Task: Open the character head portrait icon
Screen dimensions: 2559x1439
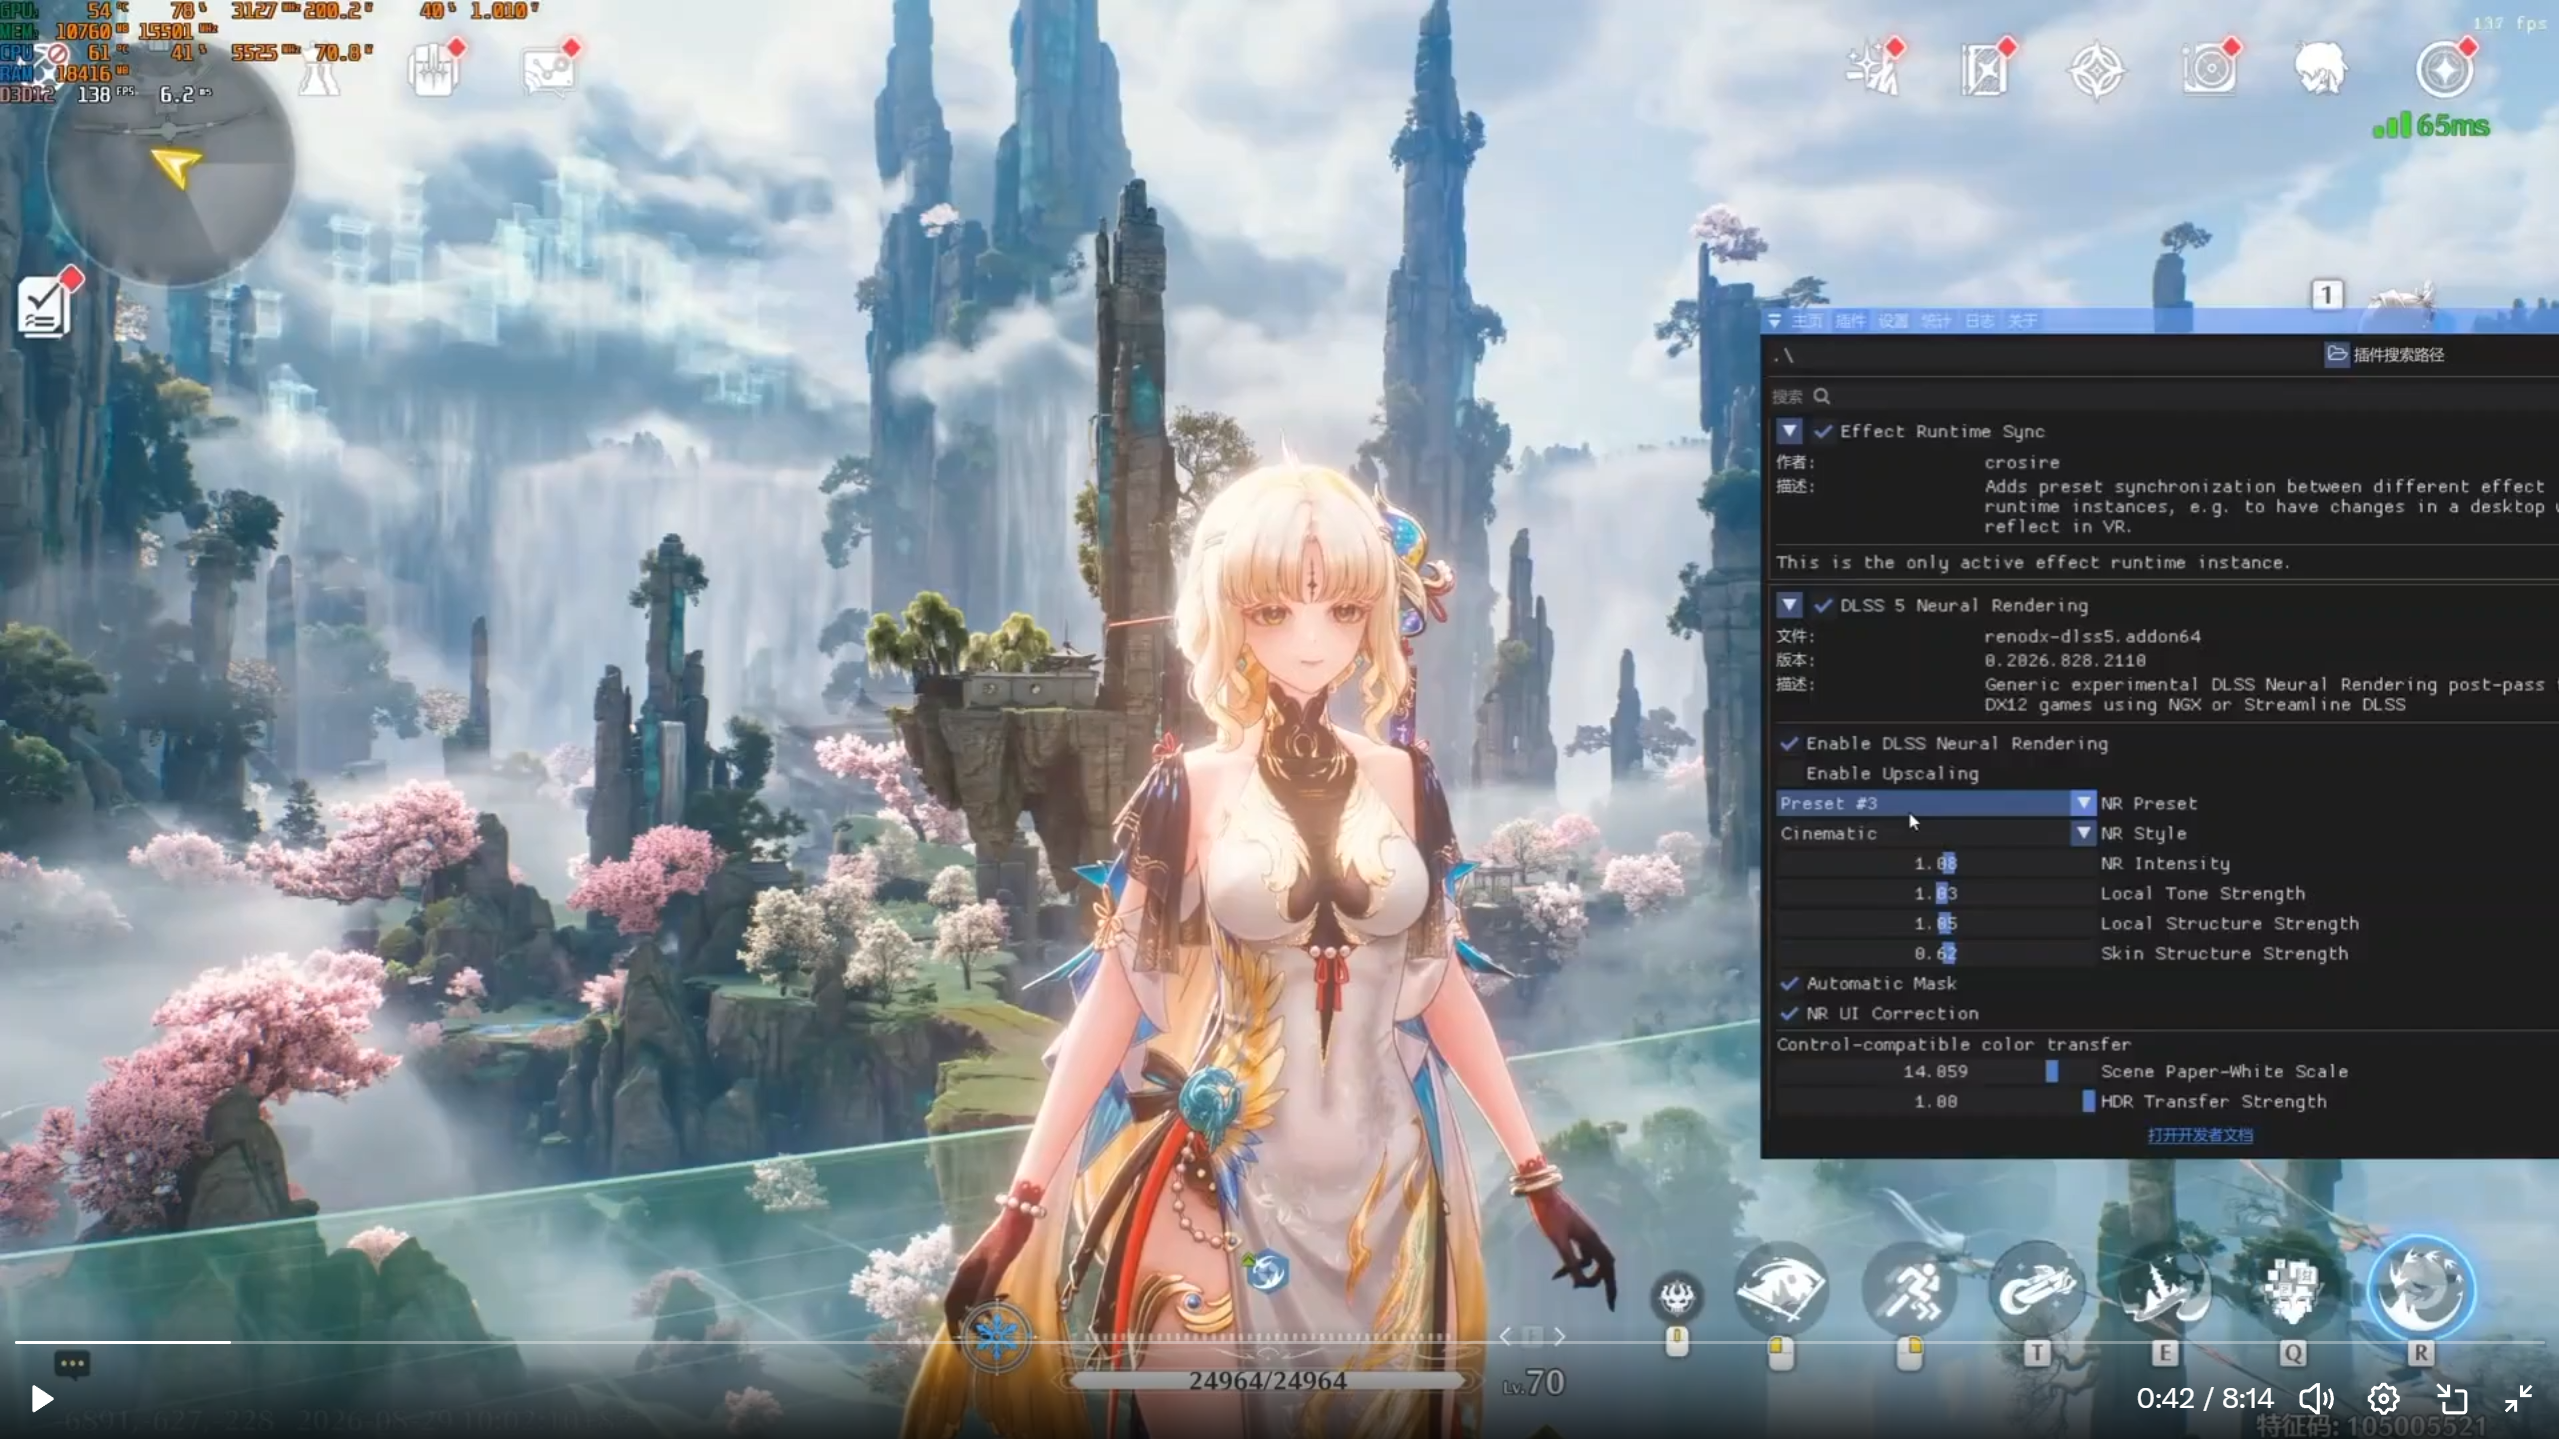Action: [2320, 70]
